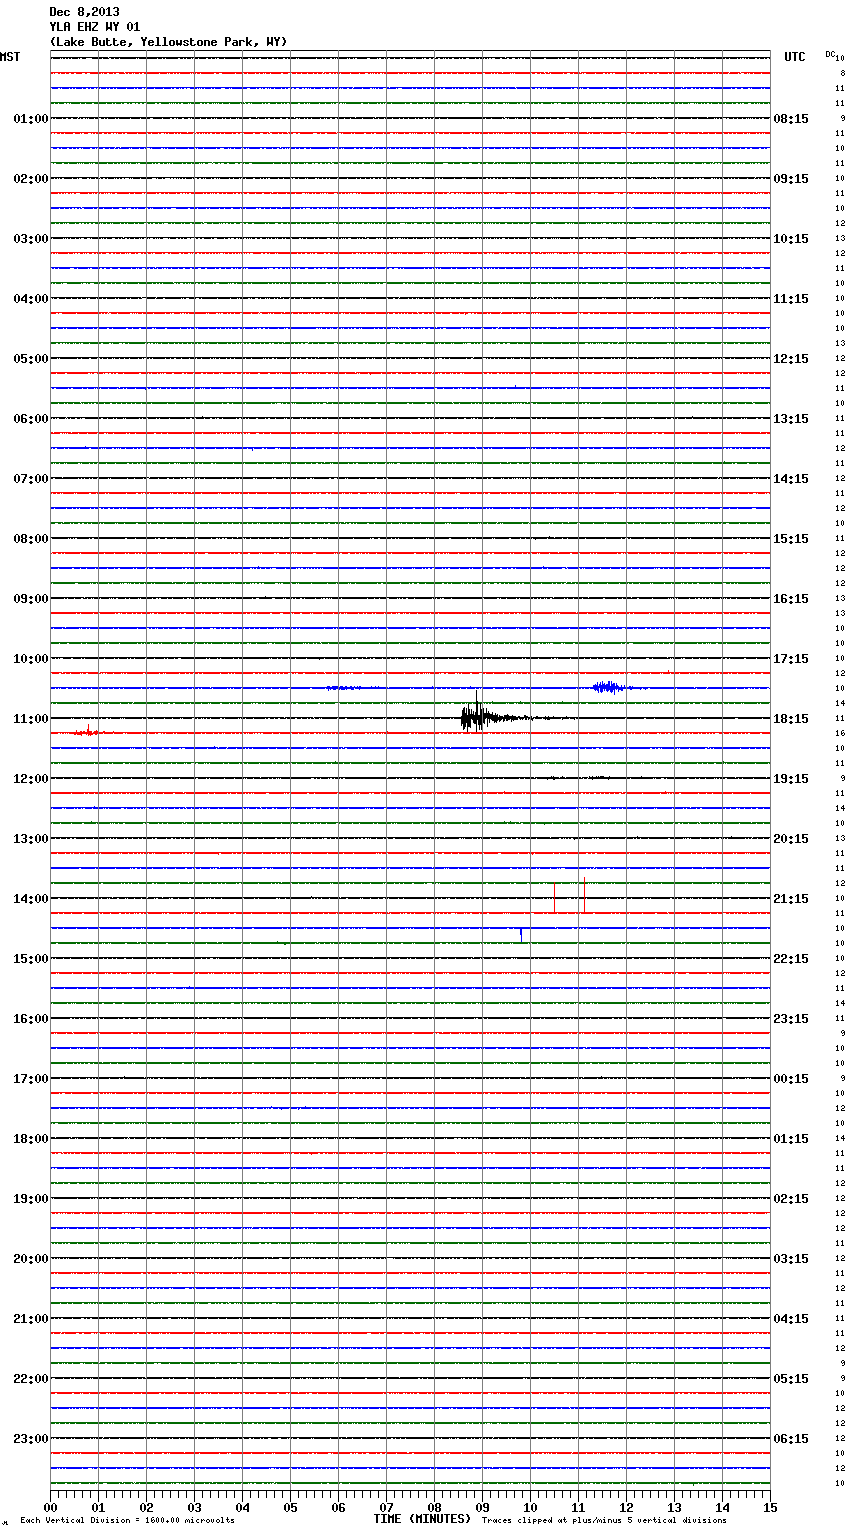Screen dimensions: 850x1534
Task: Click the 21:15 UTC label
Action: click(x=791, y=899)
